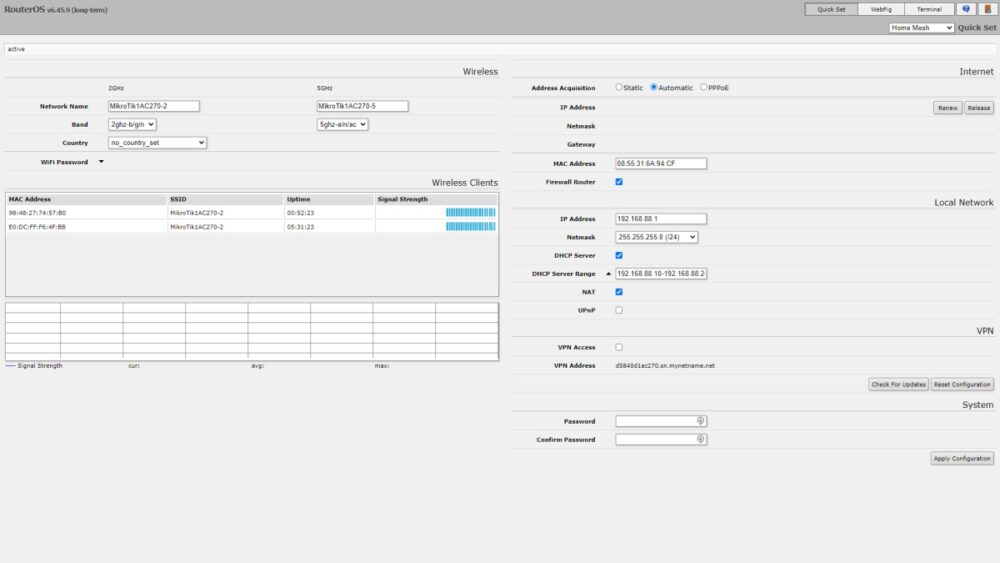Collapse DHCP Server Range with arrow
The height and width of the screenshot is (563, 1000).
(608, 274)
